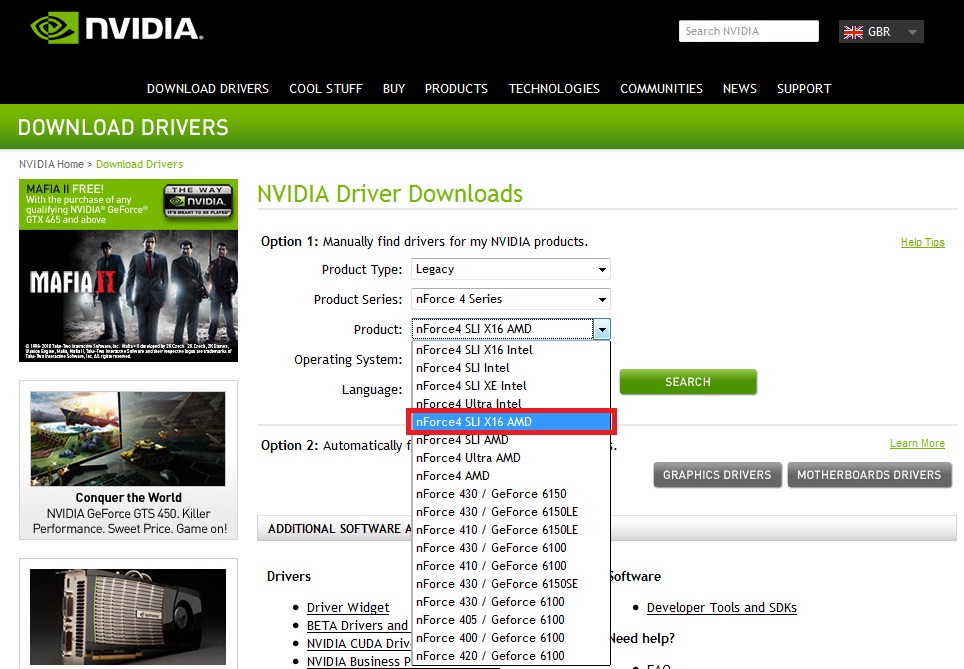964x669 pixels.
Task: Select nForce 405 / Geforce 6100 option
Action: (x=510, y=620)
